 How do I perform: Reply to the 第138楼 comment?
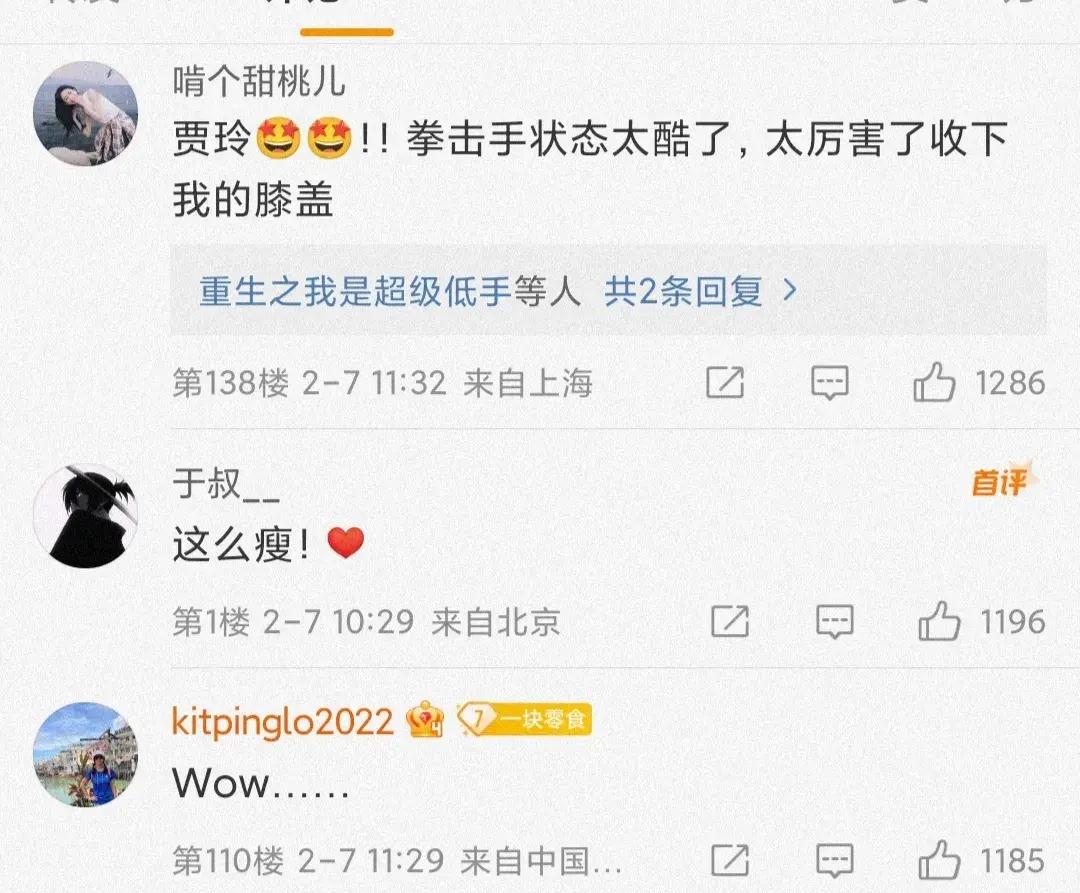click(830, 383)
